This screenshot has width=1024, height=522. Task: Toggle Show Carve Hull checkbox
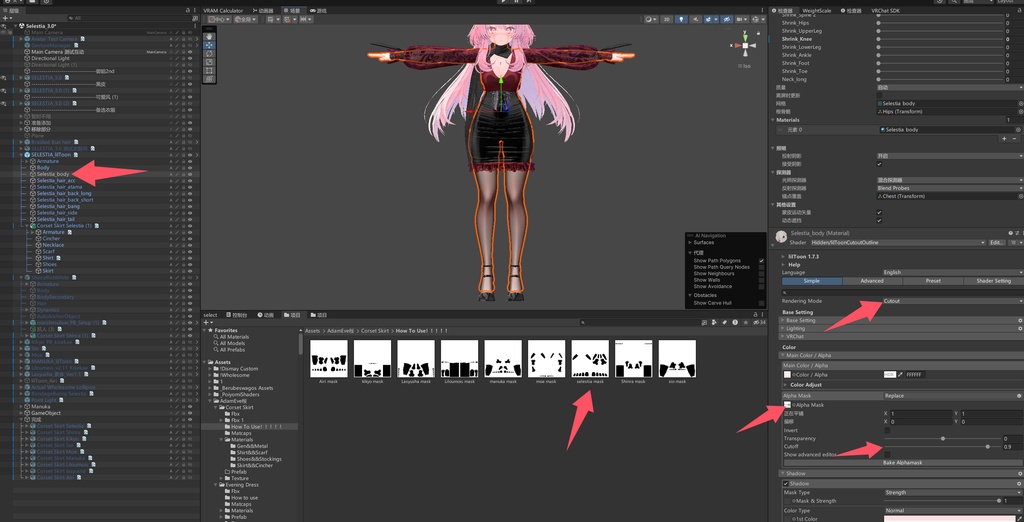[x=761, y=303]
